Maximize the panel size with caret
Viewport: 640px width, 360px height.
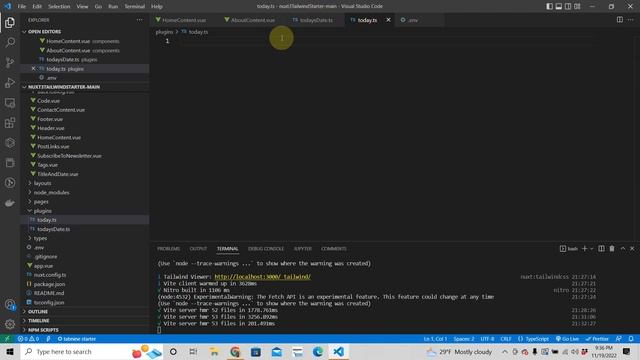[x=623, y=249]
